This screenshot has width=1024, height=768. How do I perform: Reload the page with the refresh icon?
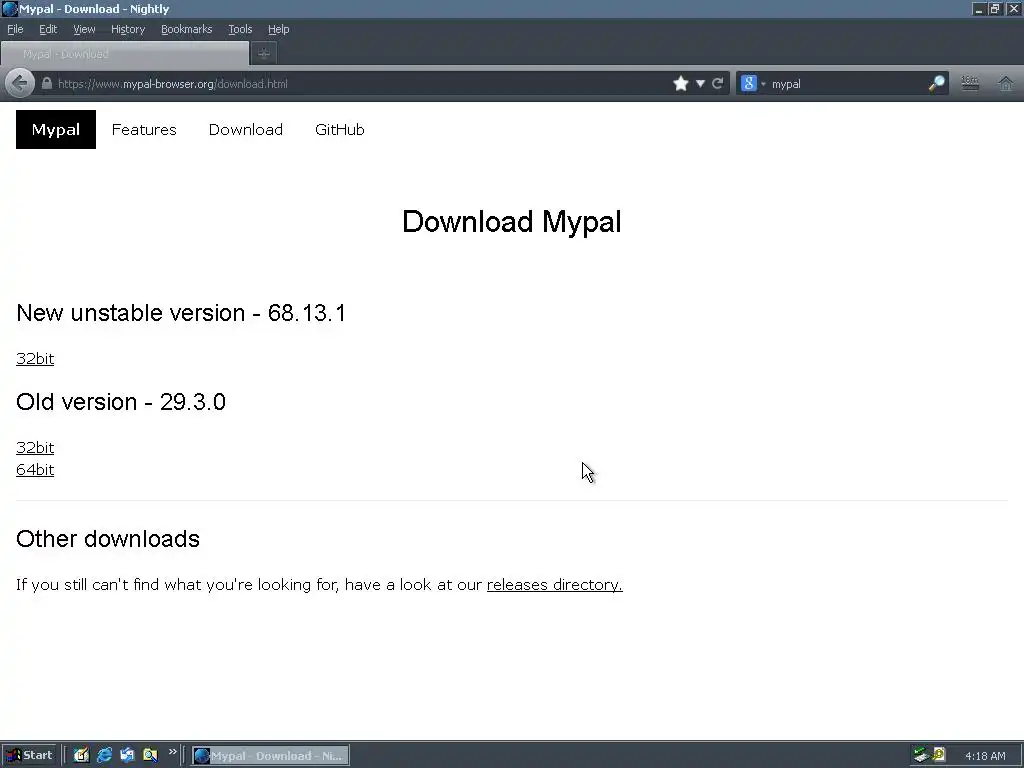(x=718, y=84)
